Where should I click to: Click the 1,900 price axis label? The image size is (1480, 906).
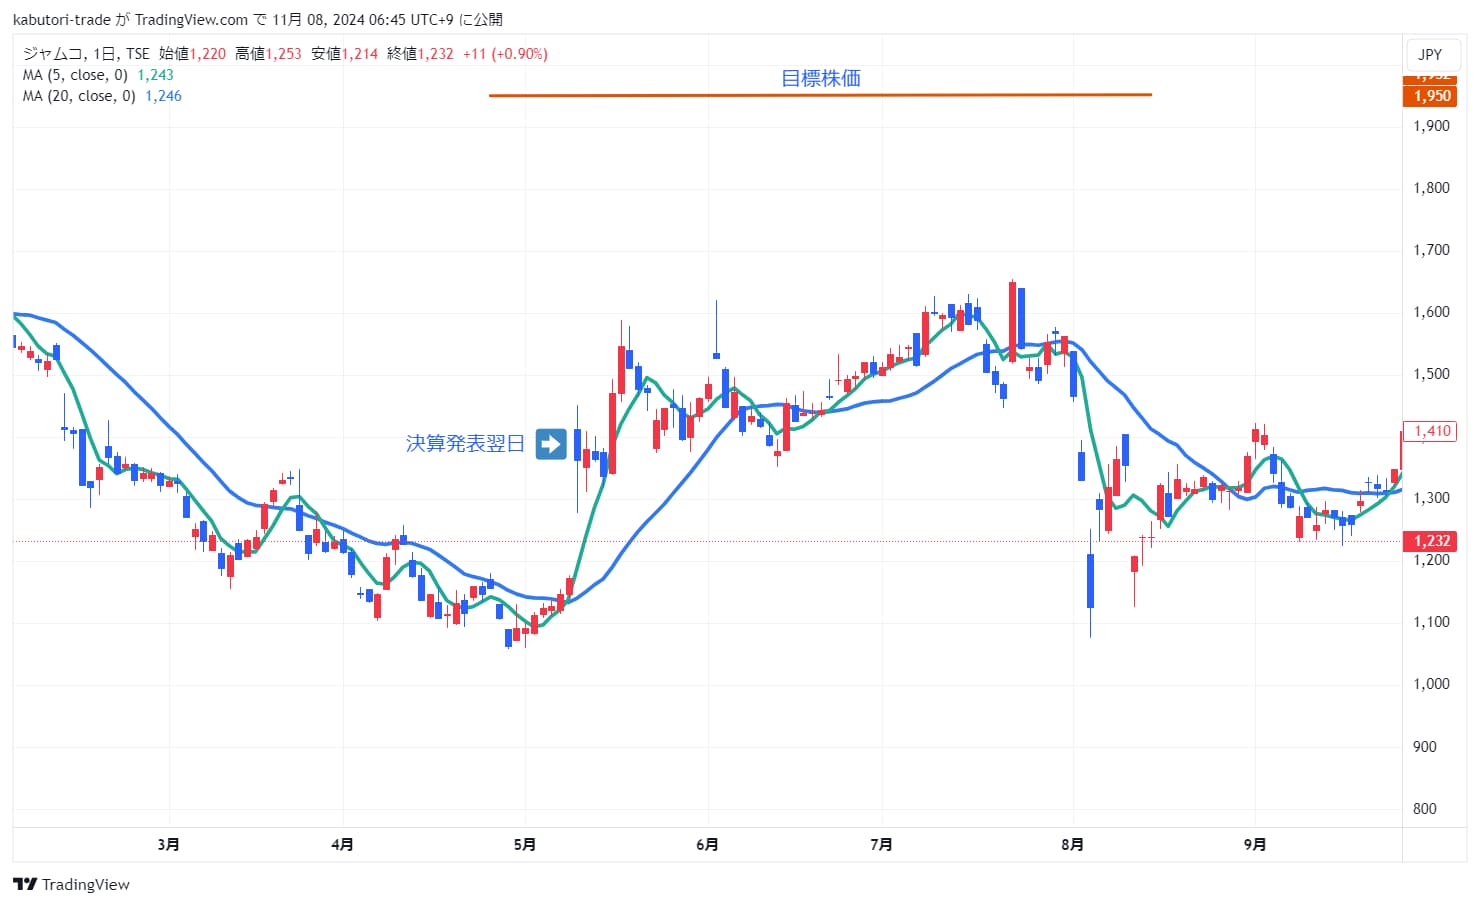[x=1431, y=126]
